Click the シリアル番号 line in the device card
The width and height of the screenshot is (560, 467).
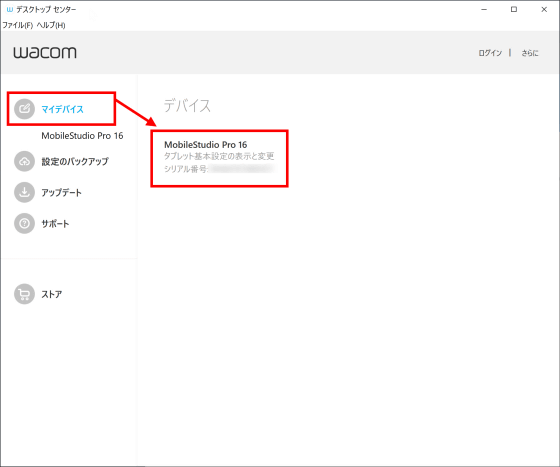coord(219,169)
